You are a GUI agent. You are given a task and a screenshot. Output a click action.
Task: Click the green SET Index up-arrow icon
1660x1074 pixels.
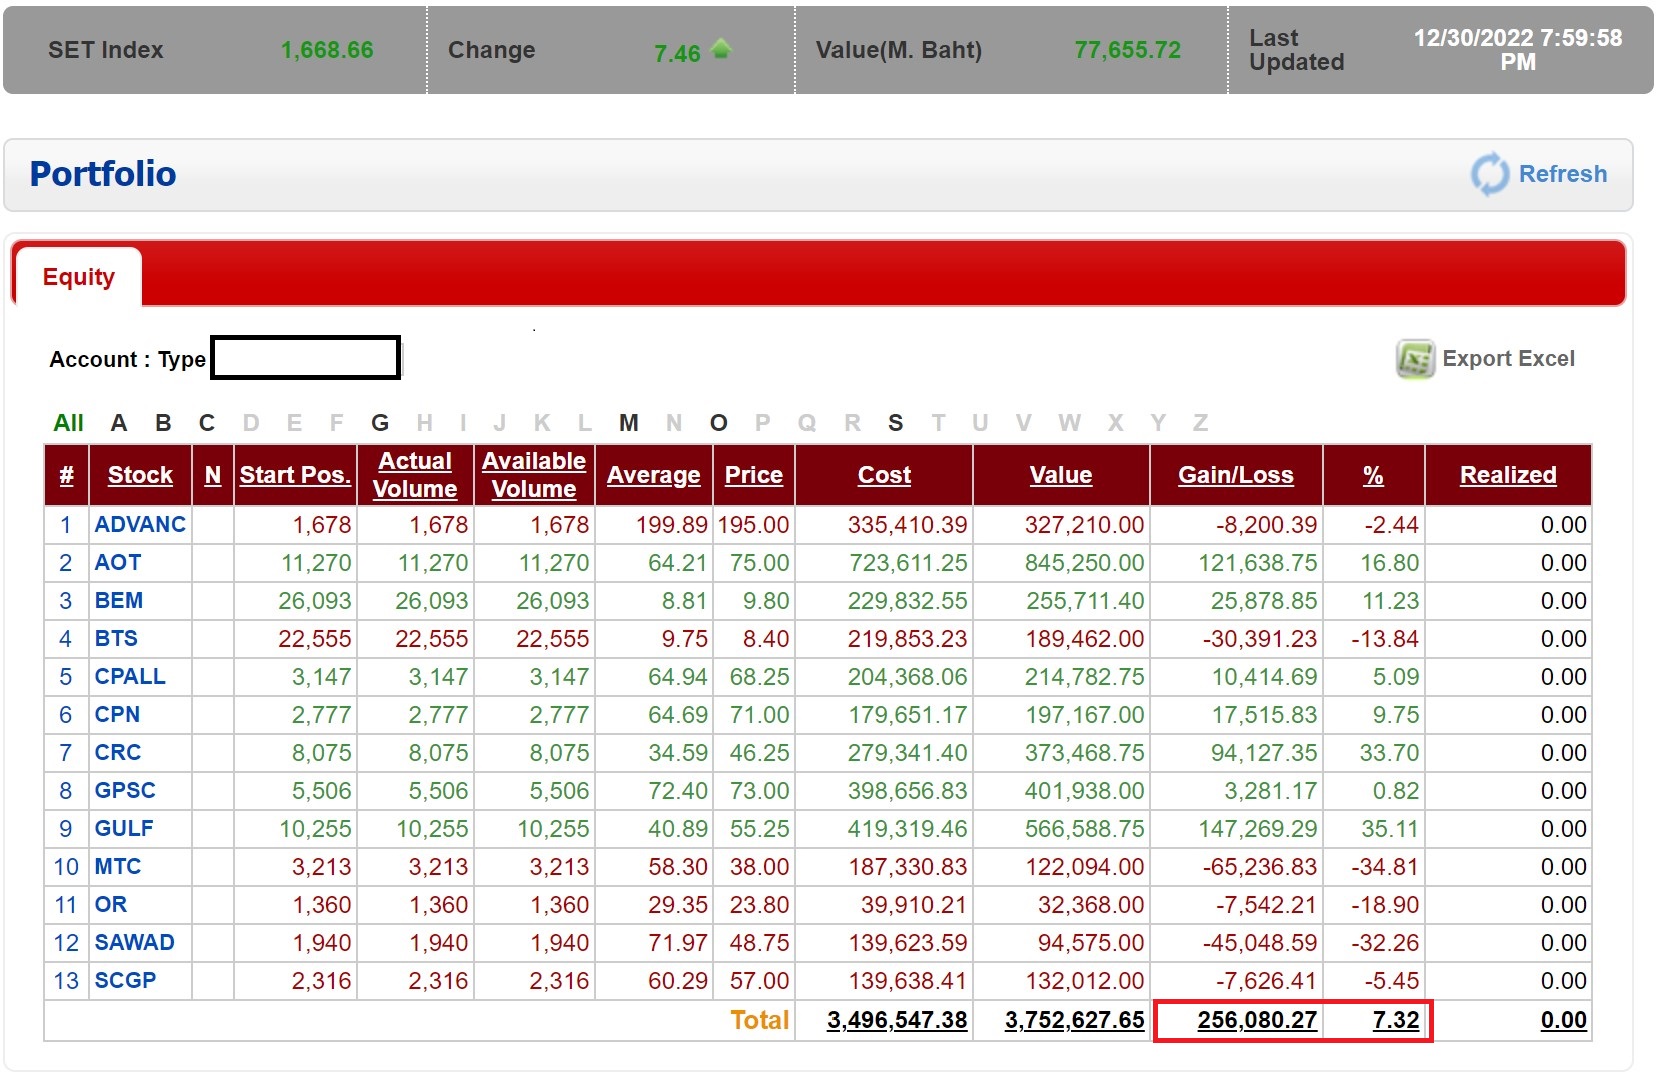click(x=720, y=49)
